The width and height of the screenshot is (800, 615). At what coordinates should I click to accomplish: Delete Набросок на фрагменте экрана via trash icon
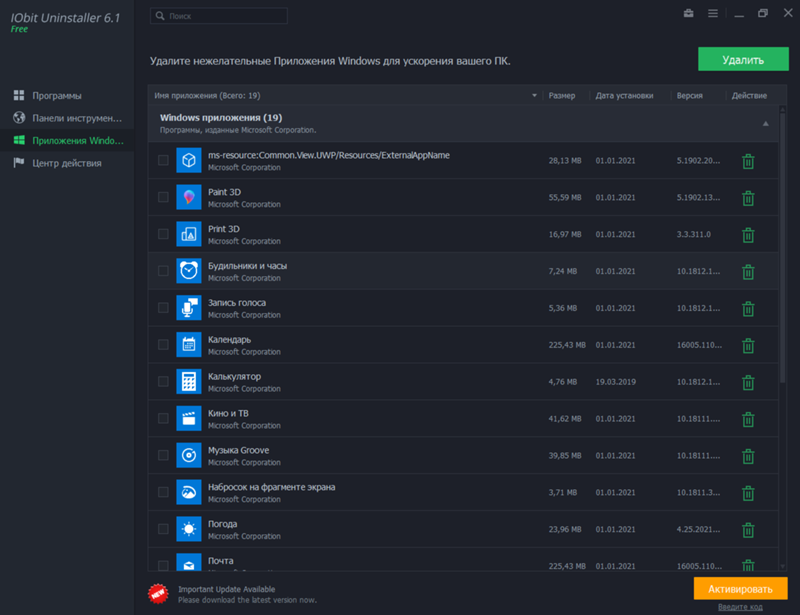(x=748, y=493)
